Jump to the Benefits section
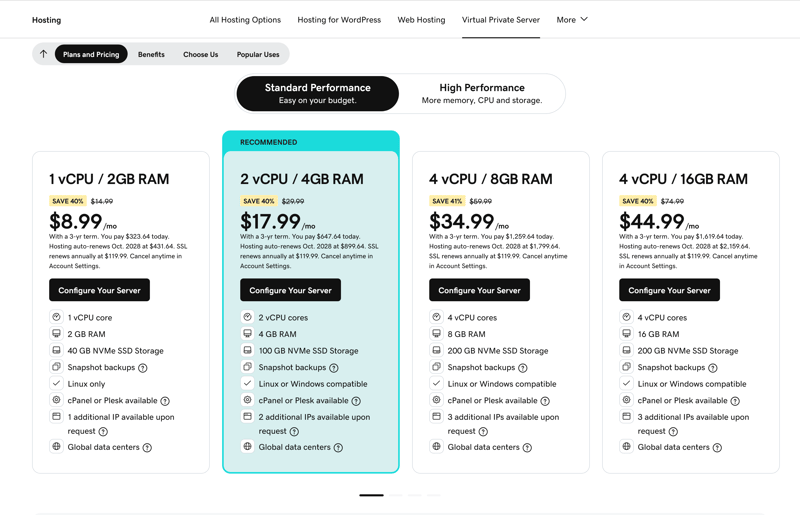 151,54
